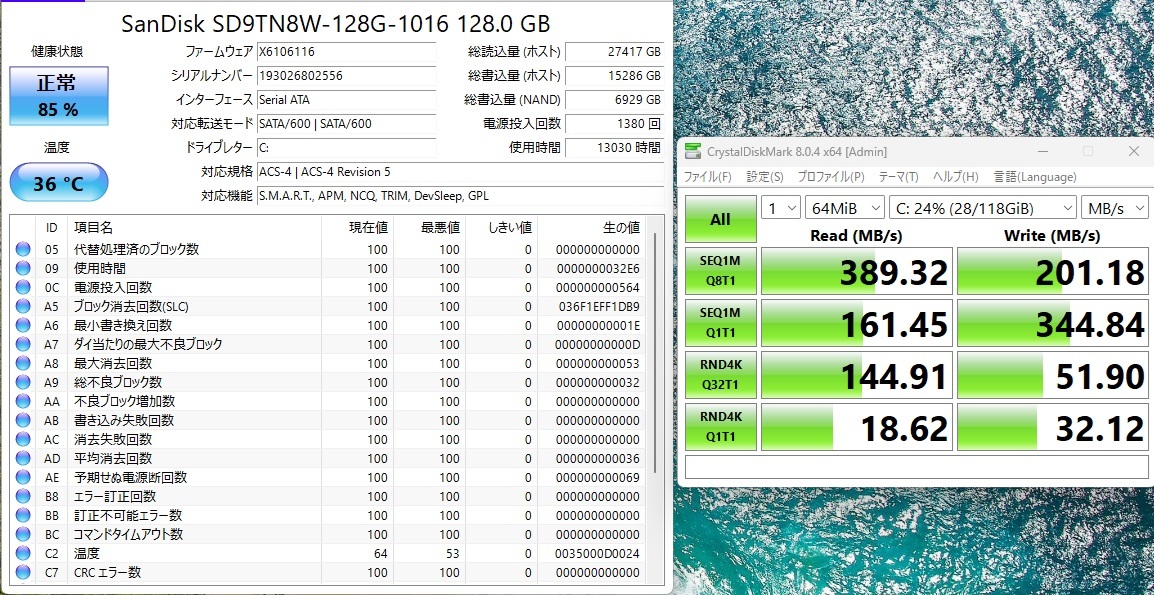Click the blue status orb for row A5
1154x595 pixels.
click(23, 306)
